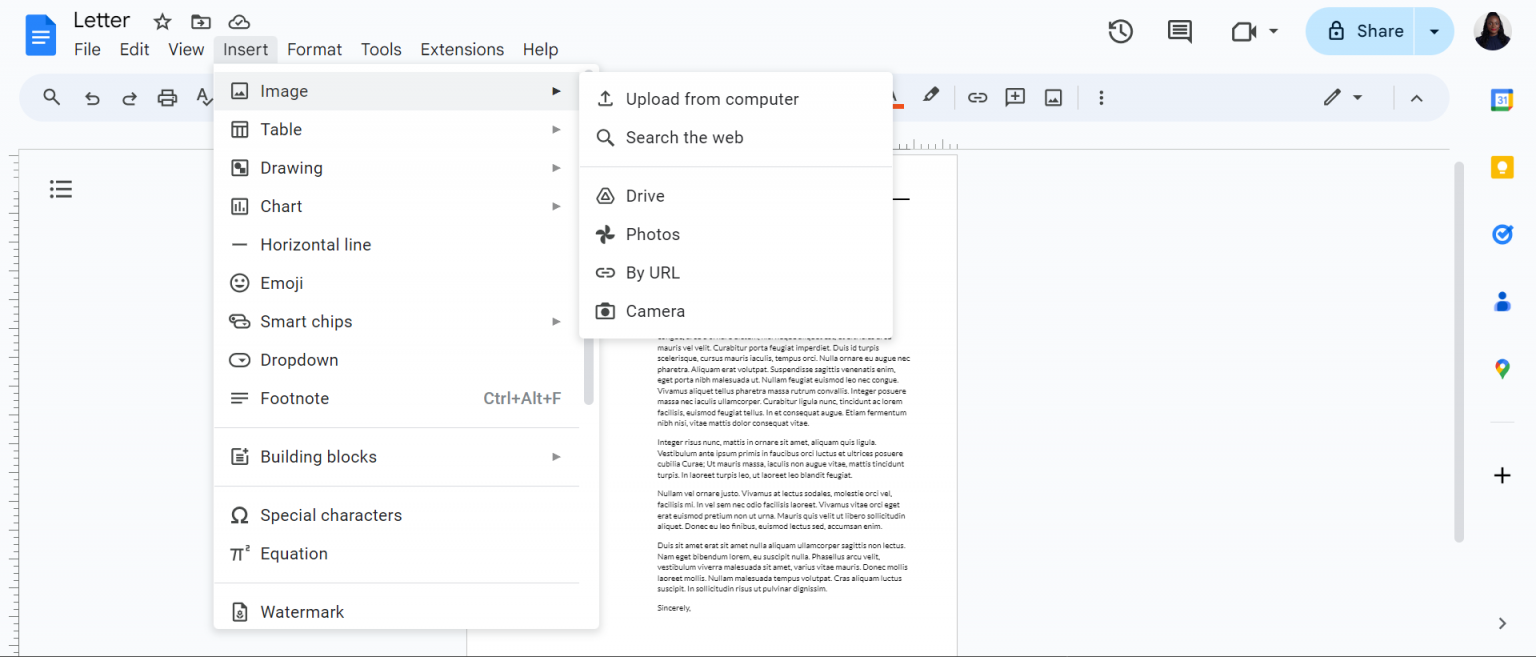Open the Format menu
The width and height of the screenshot is (1536, 657).
pos(314,49)
